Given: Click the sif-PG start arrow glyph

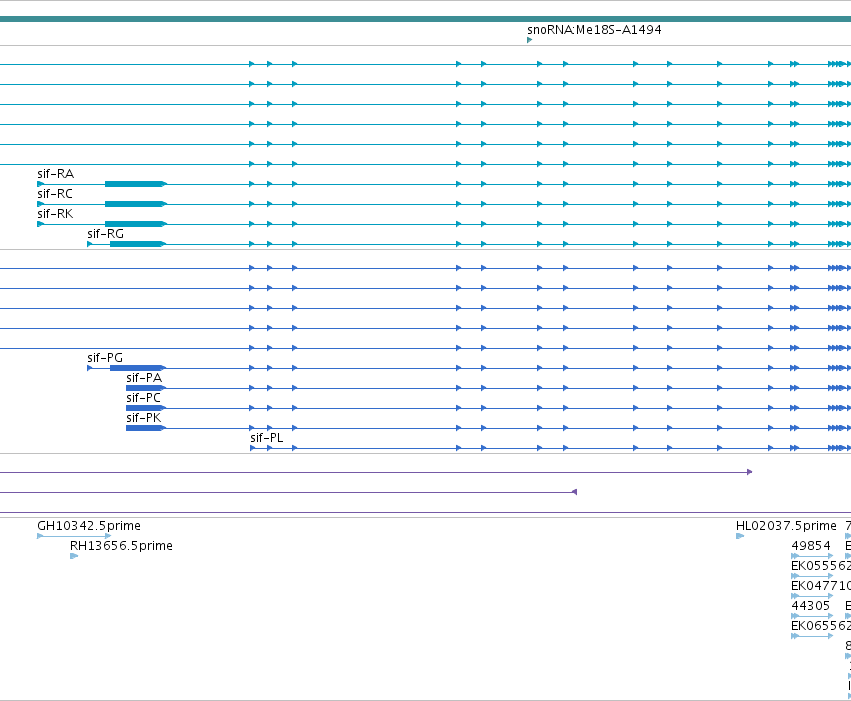Looking at the screenshot, I should 90,368.
